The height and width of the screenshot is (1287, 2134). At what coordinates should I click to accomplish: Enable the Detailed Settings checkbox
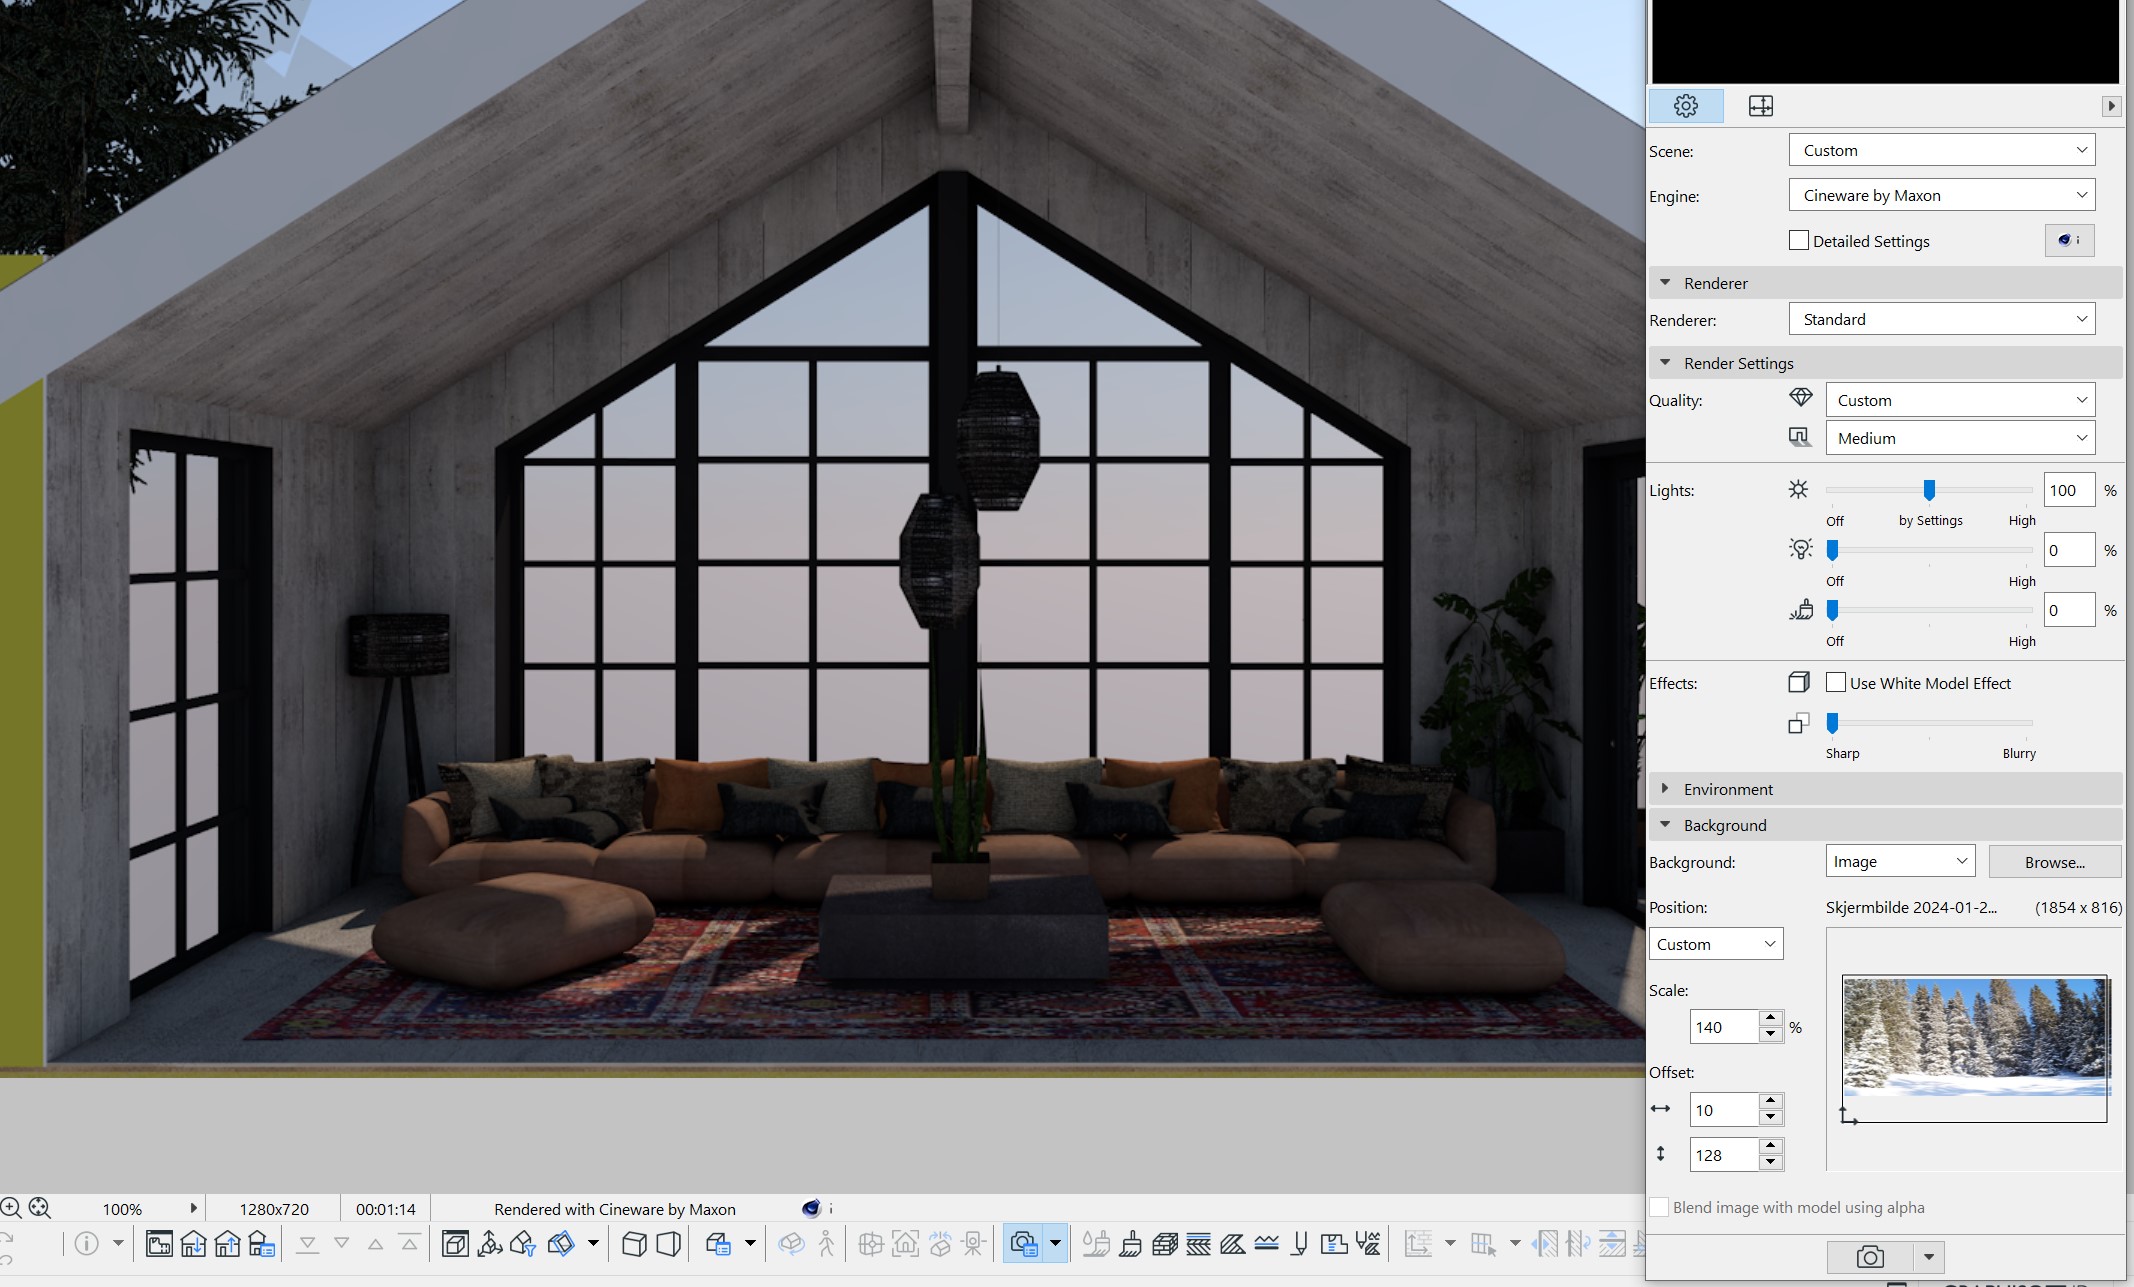(1799, 241)
